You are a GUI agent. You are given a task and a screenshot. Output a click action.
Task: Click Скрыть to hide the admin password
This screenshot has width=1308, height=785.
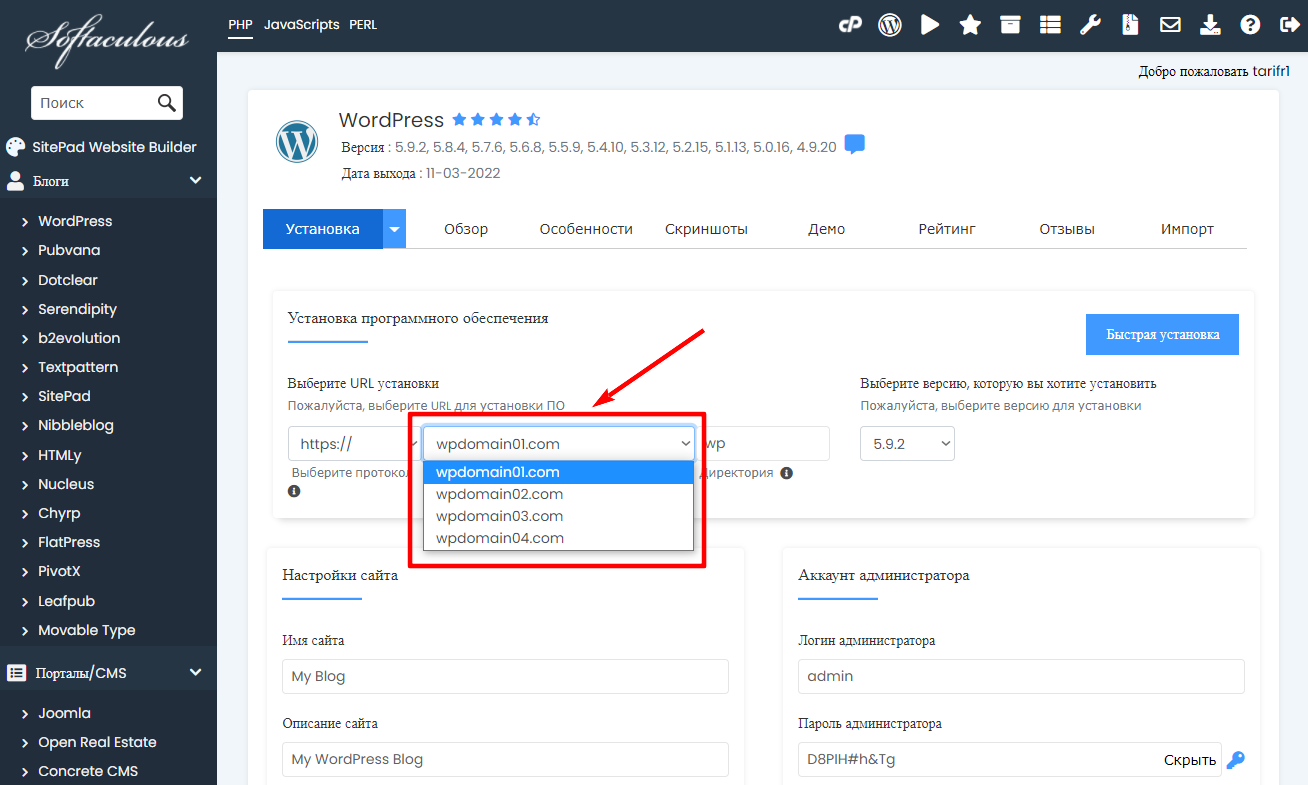(x=1190, y=760)
